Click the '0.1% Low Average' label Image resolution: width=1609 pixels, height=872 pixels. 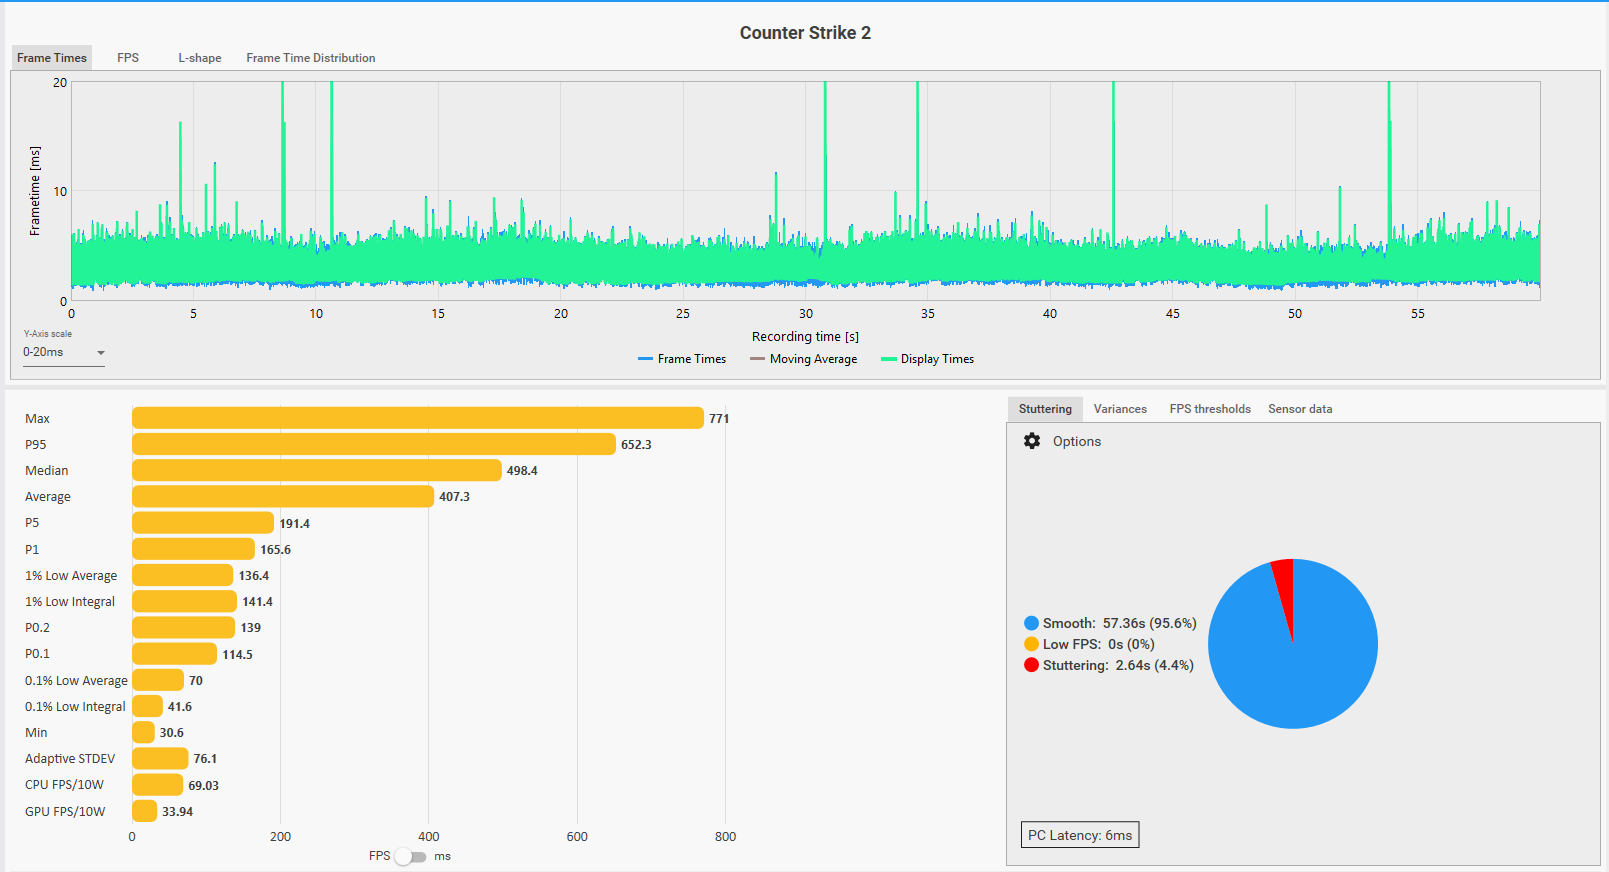(76, 681)
